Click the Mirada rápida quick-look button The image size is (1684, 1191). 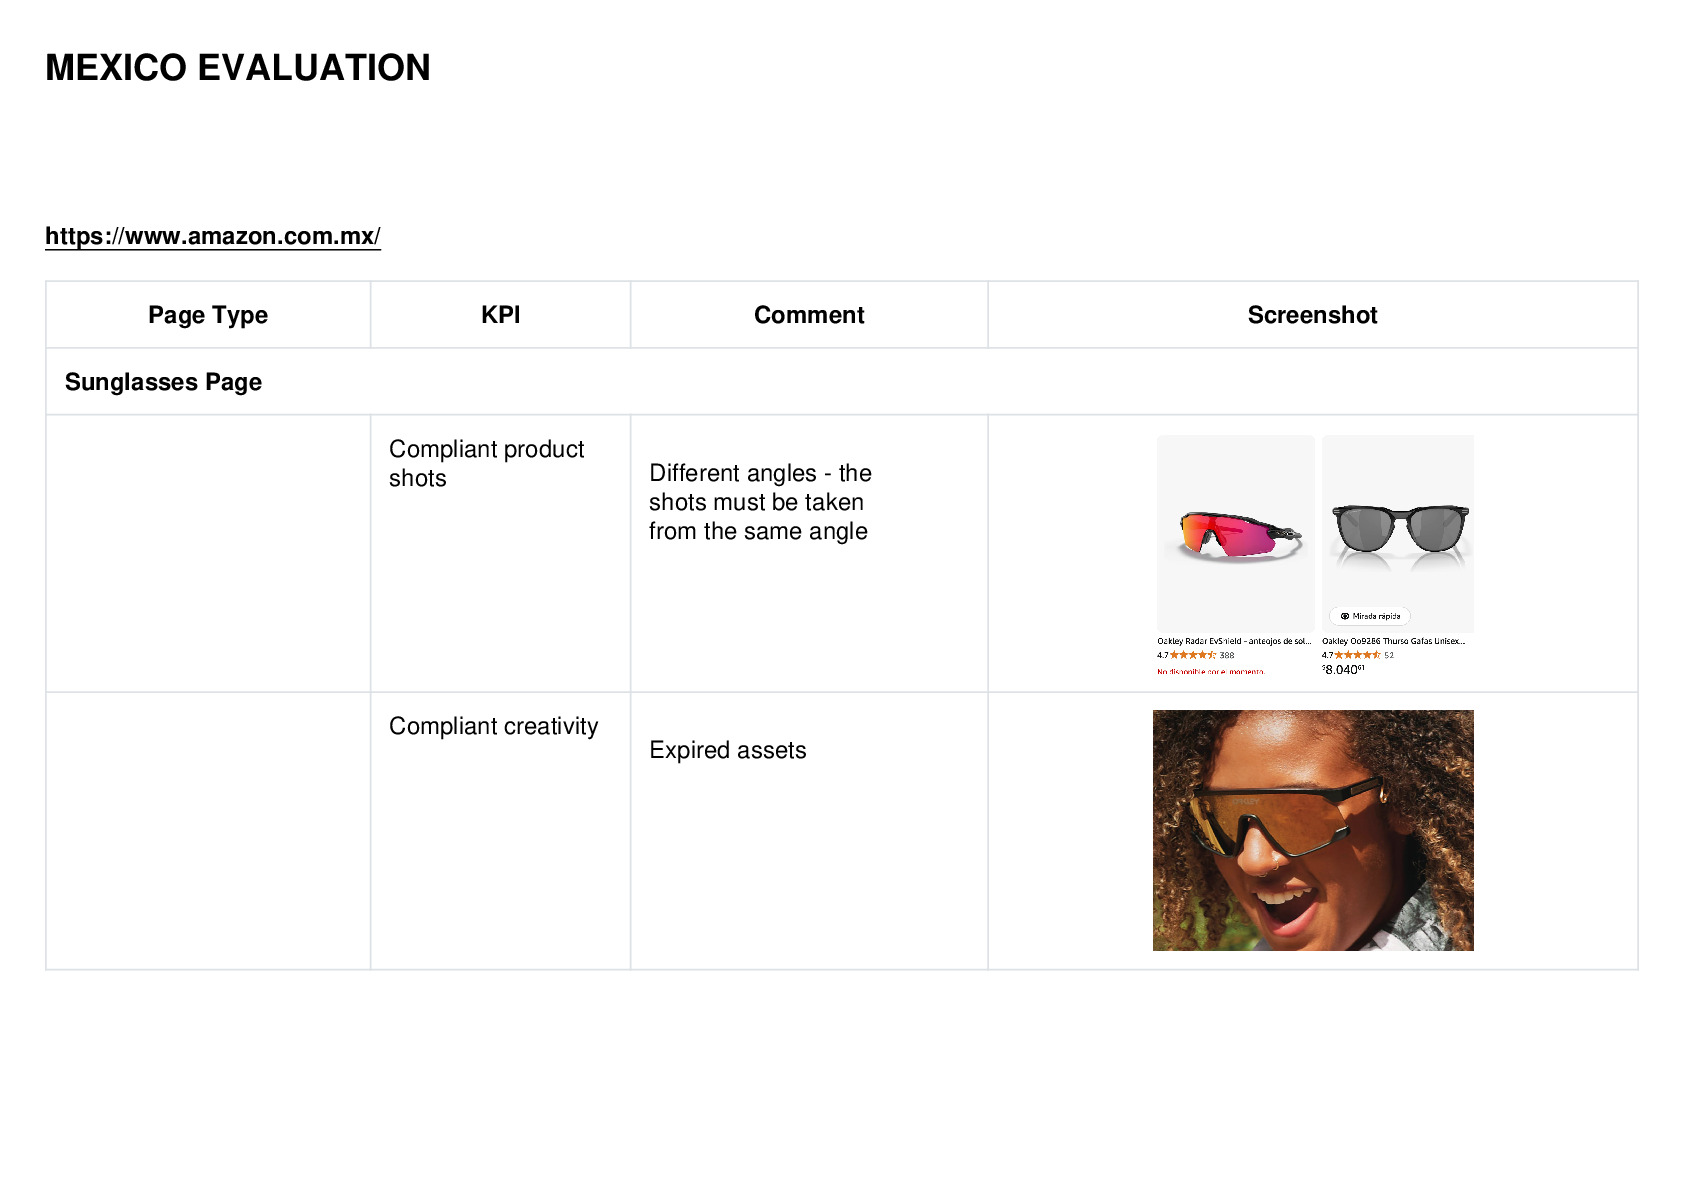tap(1369, 616)
